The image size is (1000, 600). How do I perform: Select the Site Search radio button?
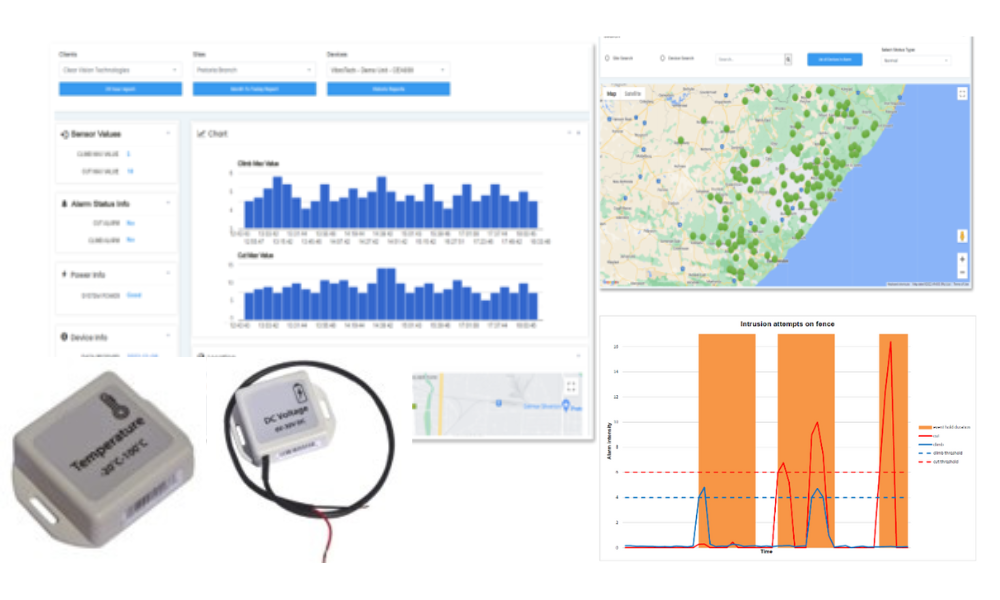click(607, 59)
